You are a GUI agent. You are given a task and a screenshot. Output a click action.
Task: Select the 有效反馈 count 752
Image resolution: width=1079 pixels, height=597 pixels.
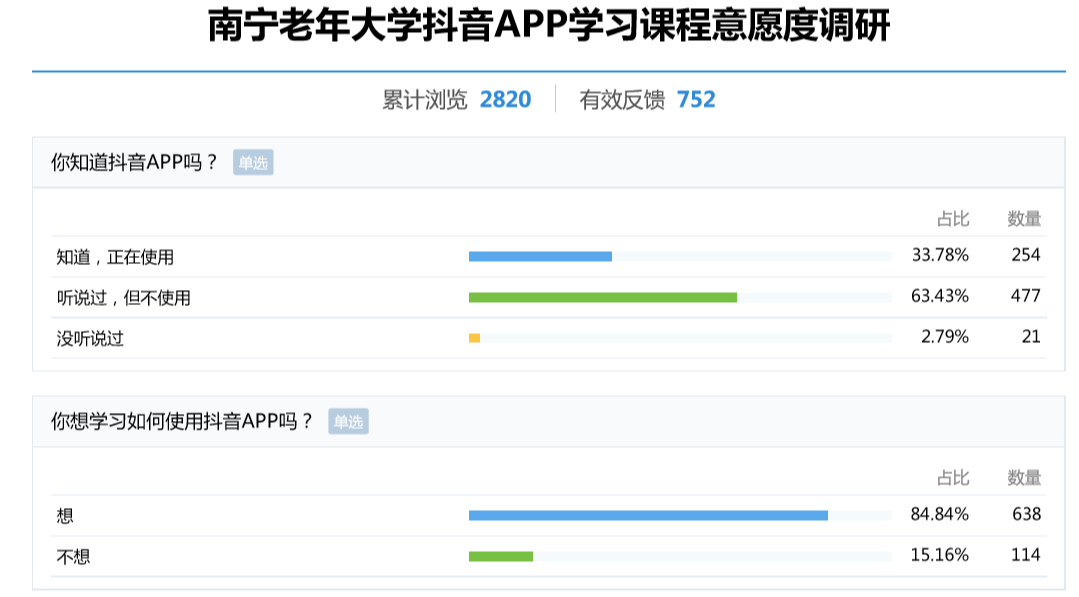pyautogui.click(x=696, y=100)
